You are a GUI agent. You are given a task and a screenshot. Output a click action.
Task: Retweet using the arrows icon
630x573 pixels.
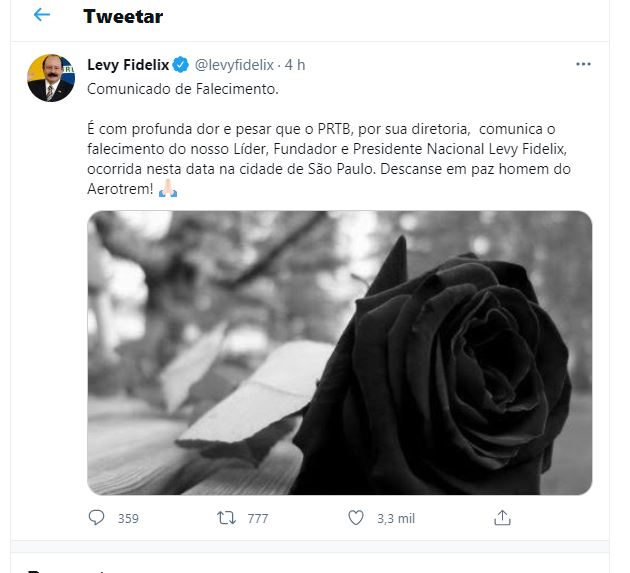(227, 518)
